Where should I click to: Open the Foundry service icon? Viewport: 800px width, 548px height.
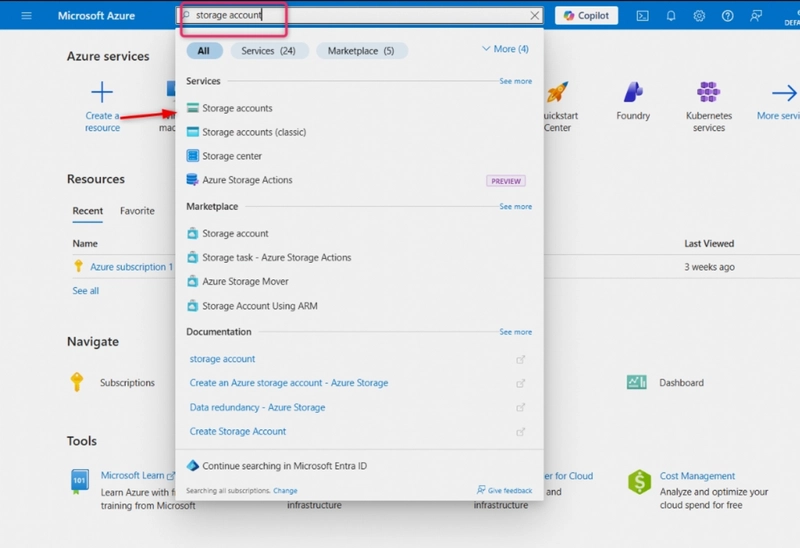click(633, 94)
